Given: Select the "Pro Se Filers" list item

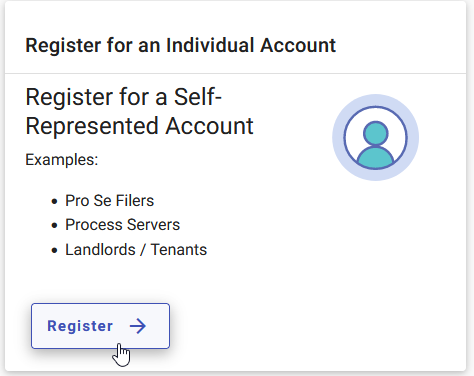Looking at the screenshot, I should click(109, 201).
